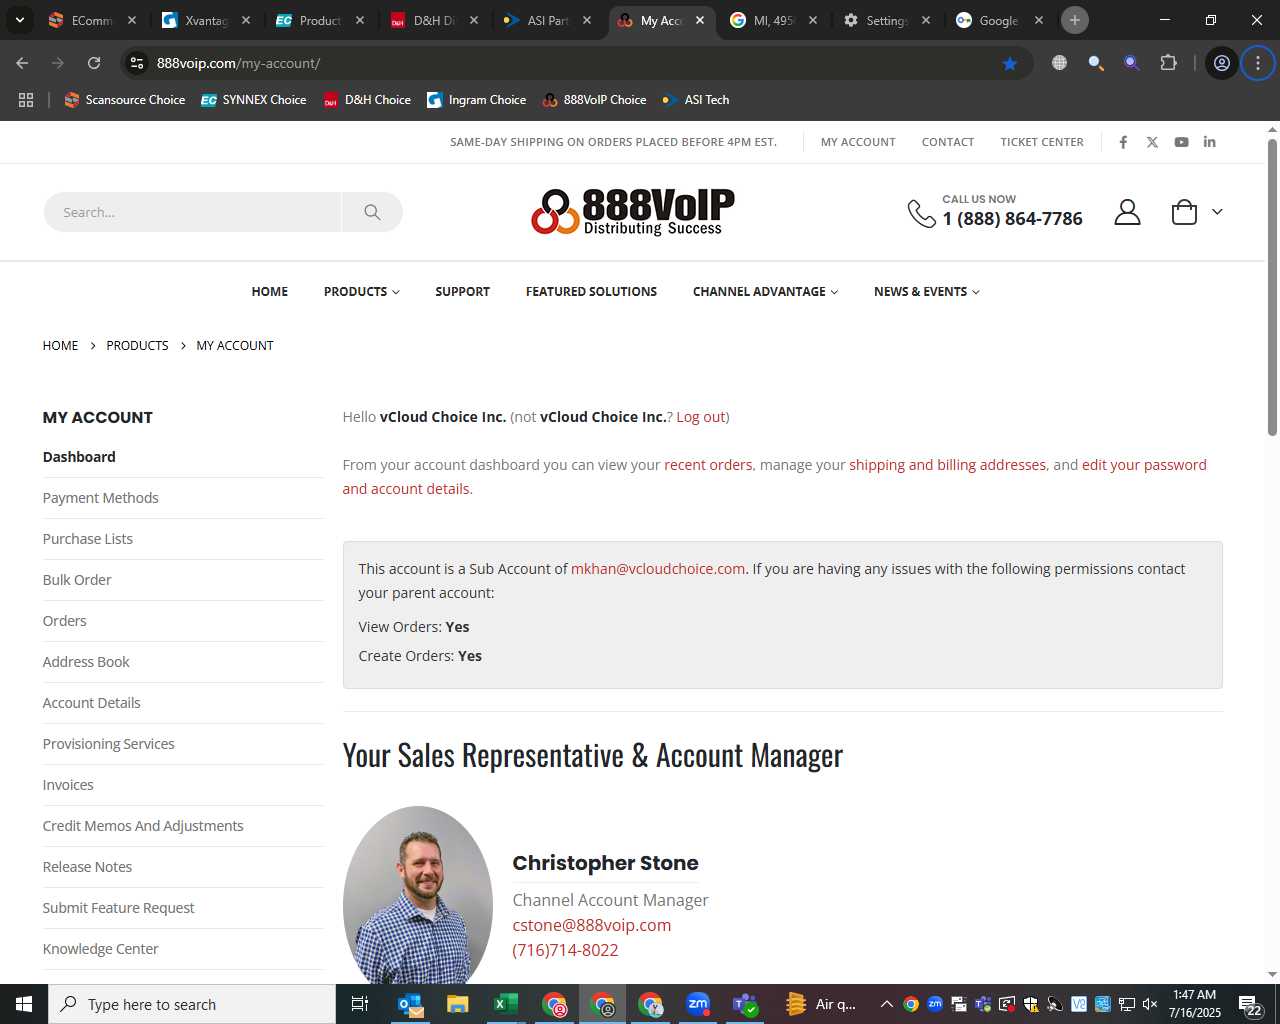Open MY ACCOUNT top link

point(858,142)
